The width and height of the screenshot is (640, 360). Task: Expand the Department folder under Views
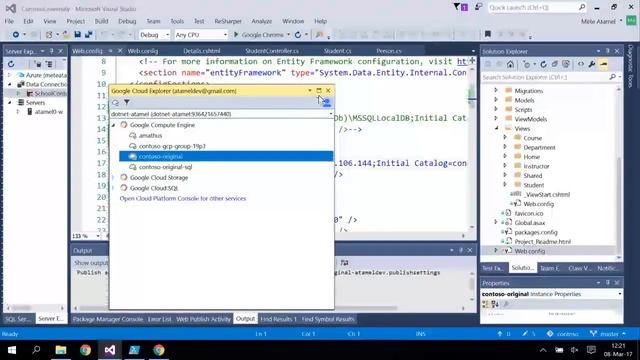tap(505, 147)
